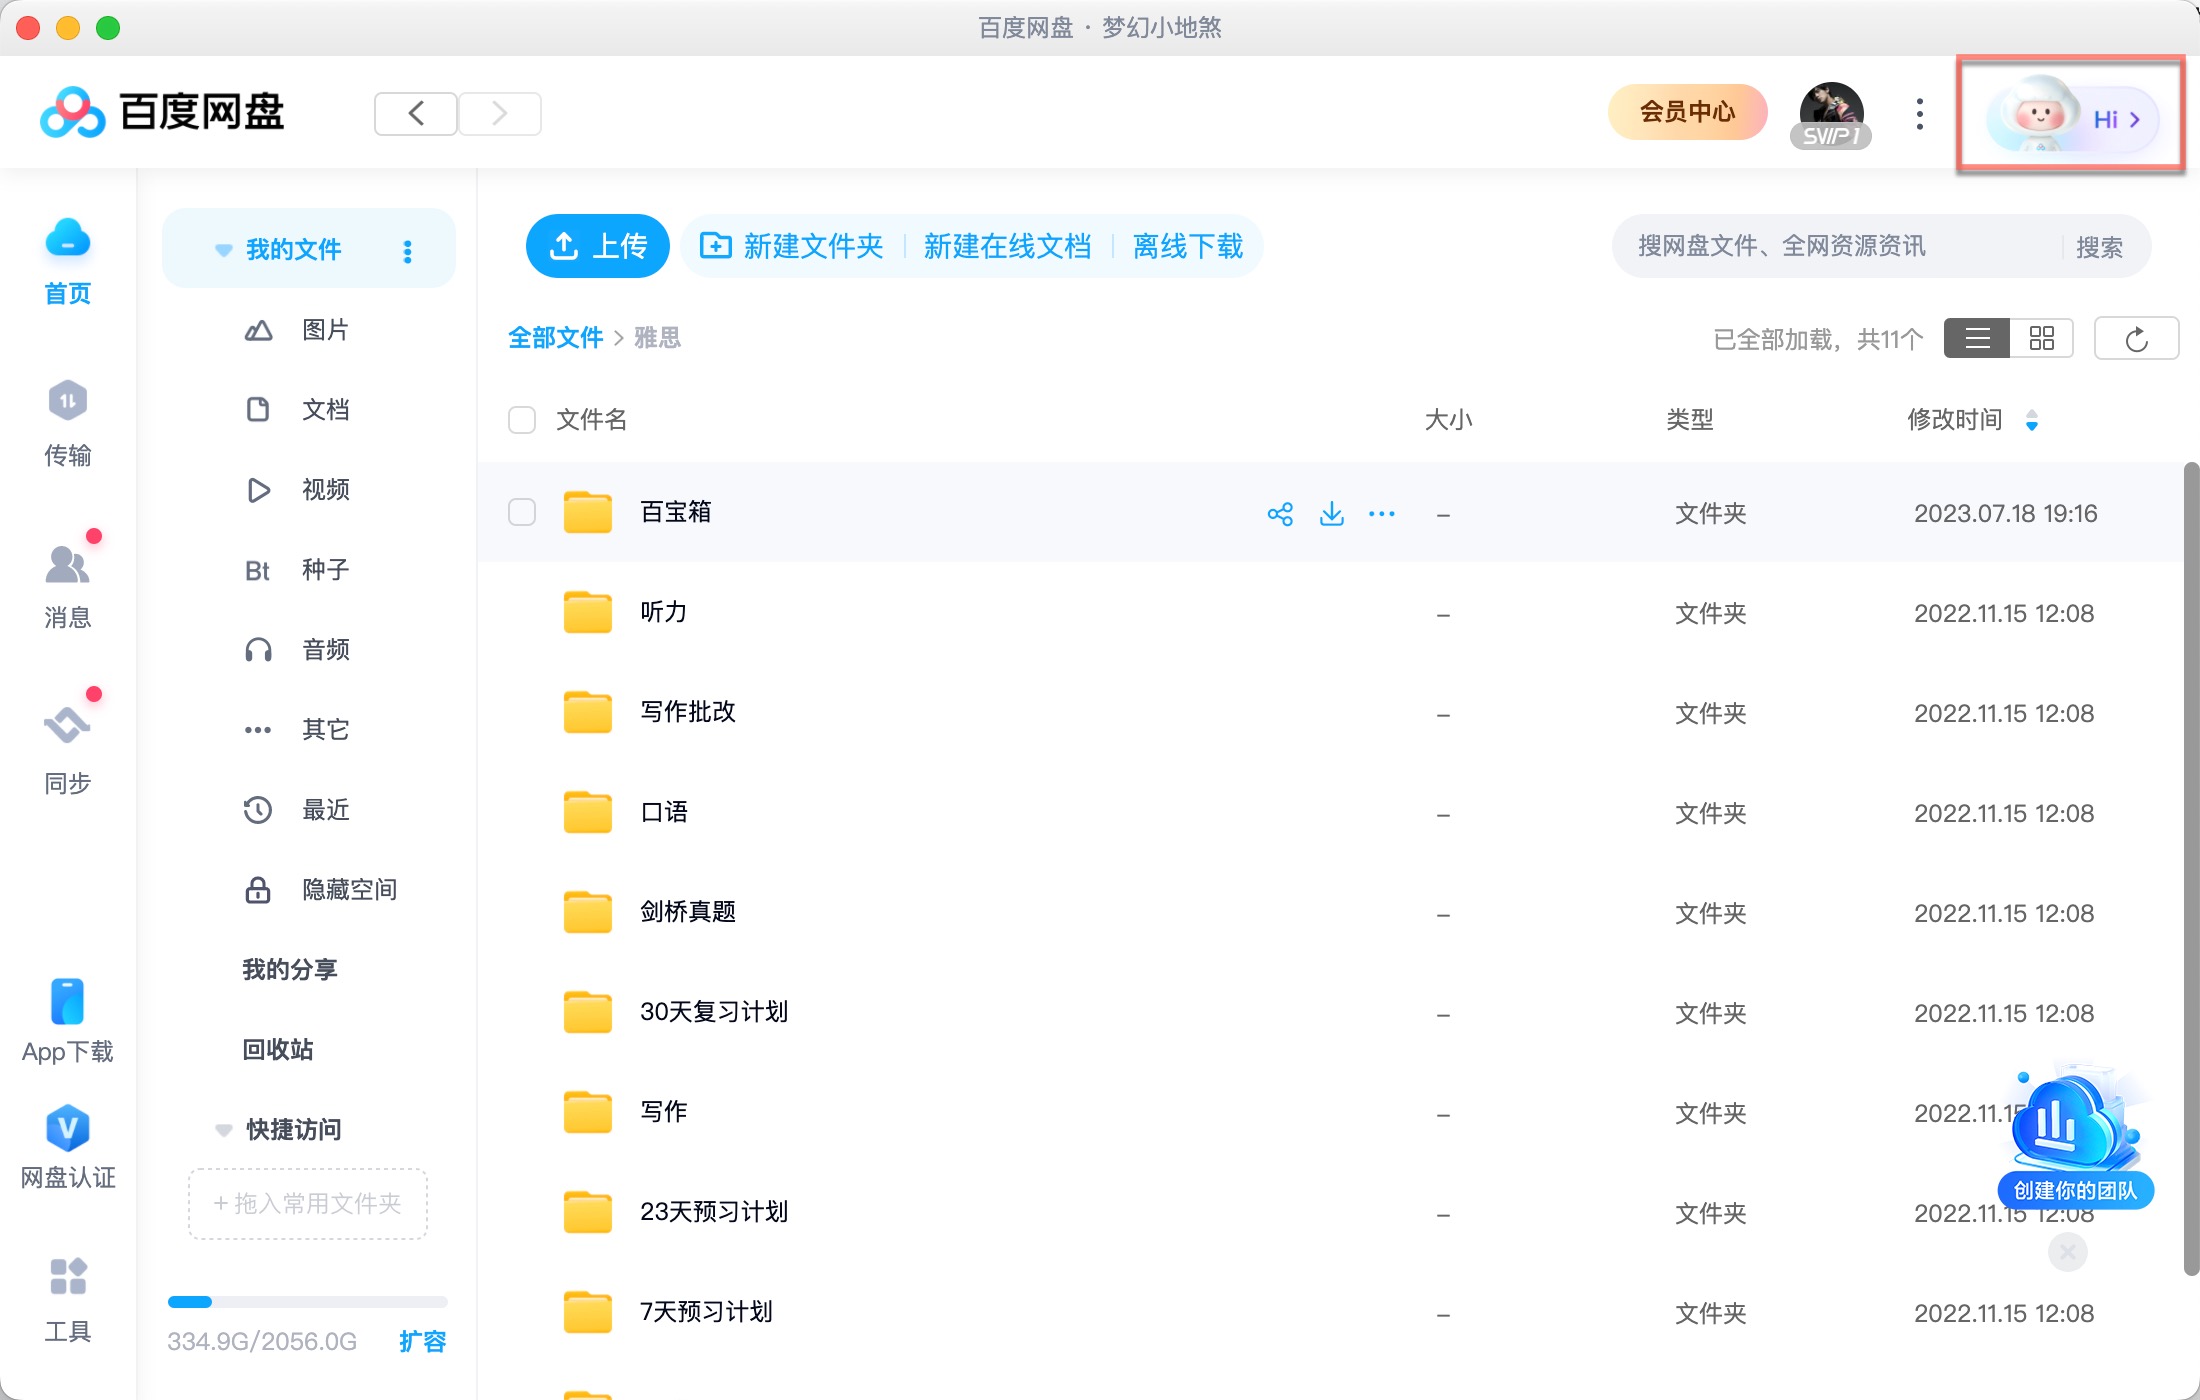This screenshot has width=2200, height=1400.
Task: Click the share icon for 百宝箱
Action: click(1280, 514)
